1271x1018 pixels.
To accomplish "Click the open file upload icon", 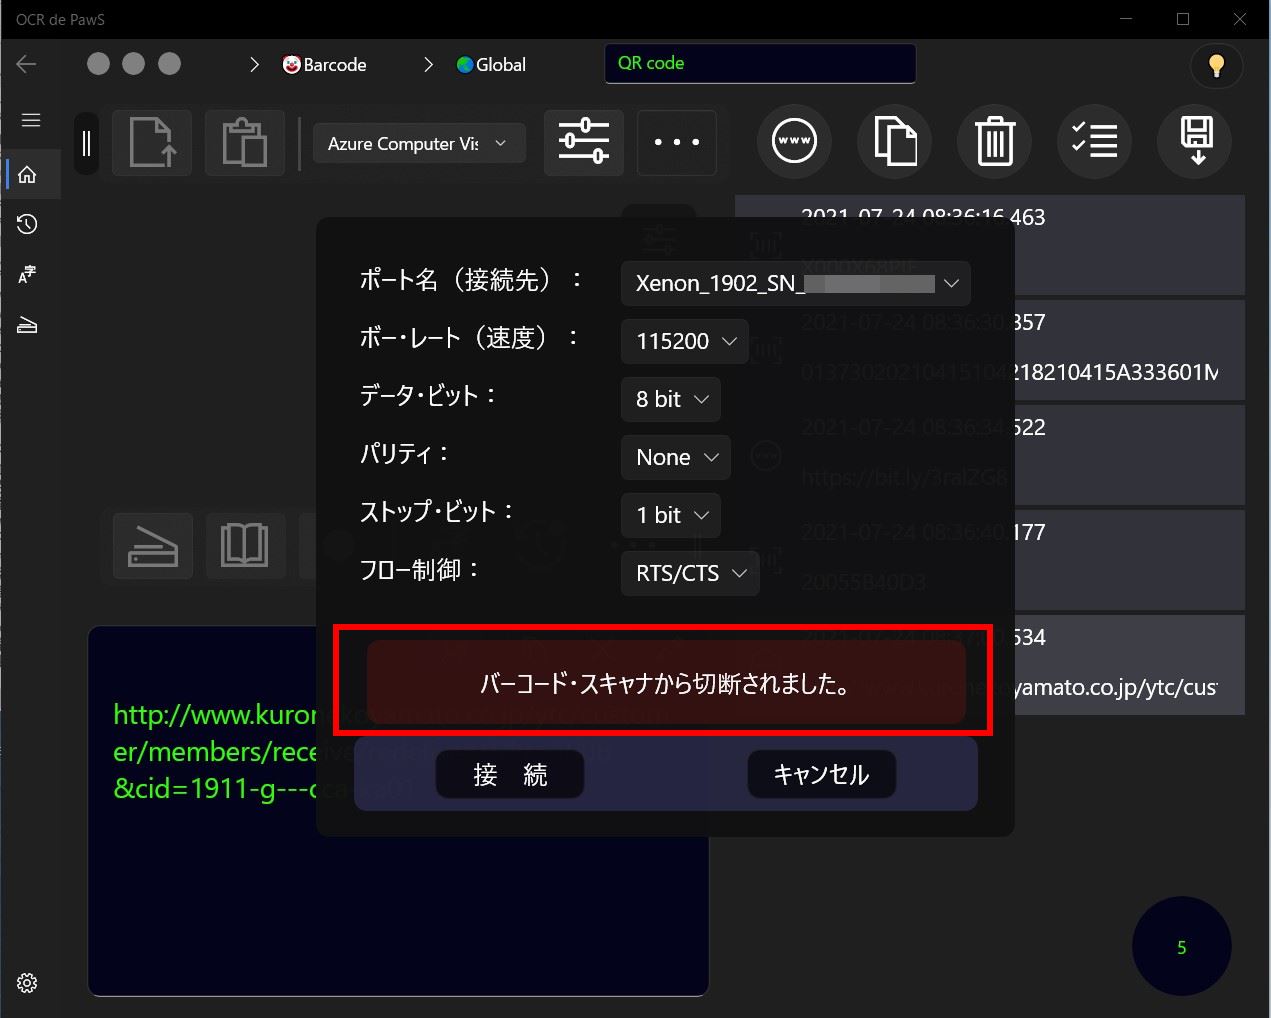I will [x=152, y=143].
